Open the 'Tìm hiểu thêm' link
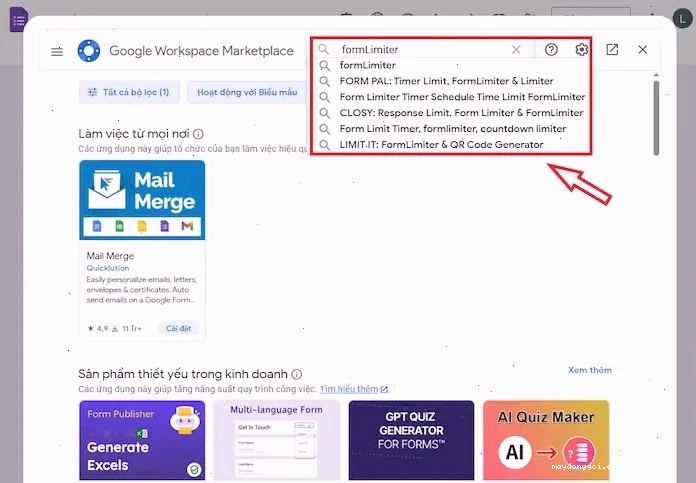Image resolution: width=696 pixels, height=483 pixels. (354, 389)
